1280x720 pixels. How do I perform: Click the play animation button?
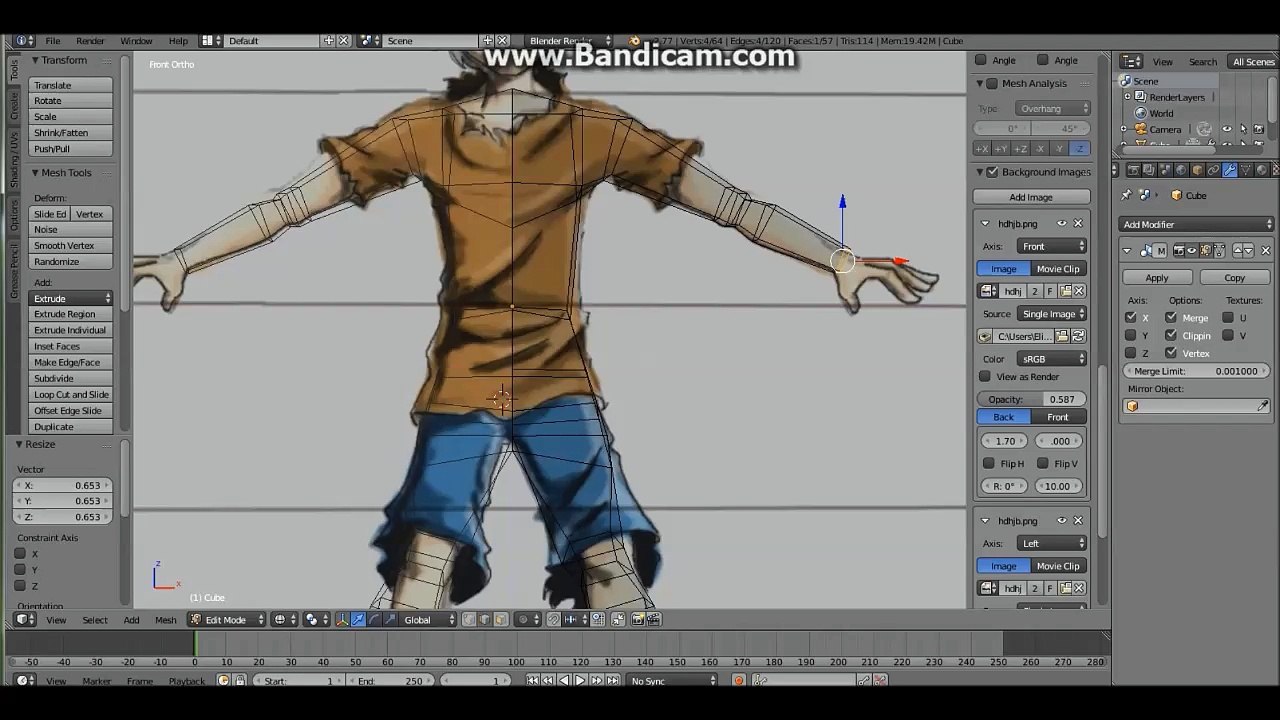[x=580, y=681]
